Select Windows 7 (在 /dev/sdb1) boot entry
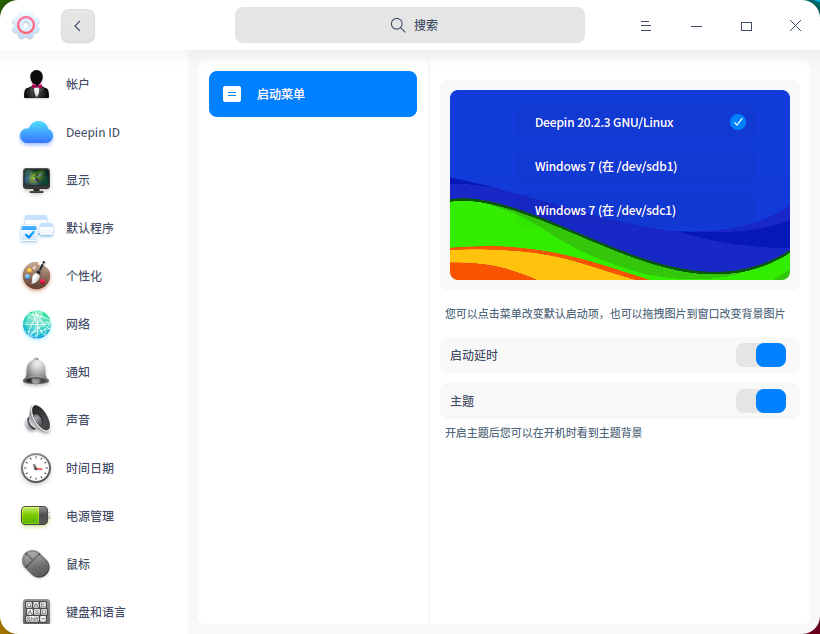820x634 pixels. 635,166
